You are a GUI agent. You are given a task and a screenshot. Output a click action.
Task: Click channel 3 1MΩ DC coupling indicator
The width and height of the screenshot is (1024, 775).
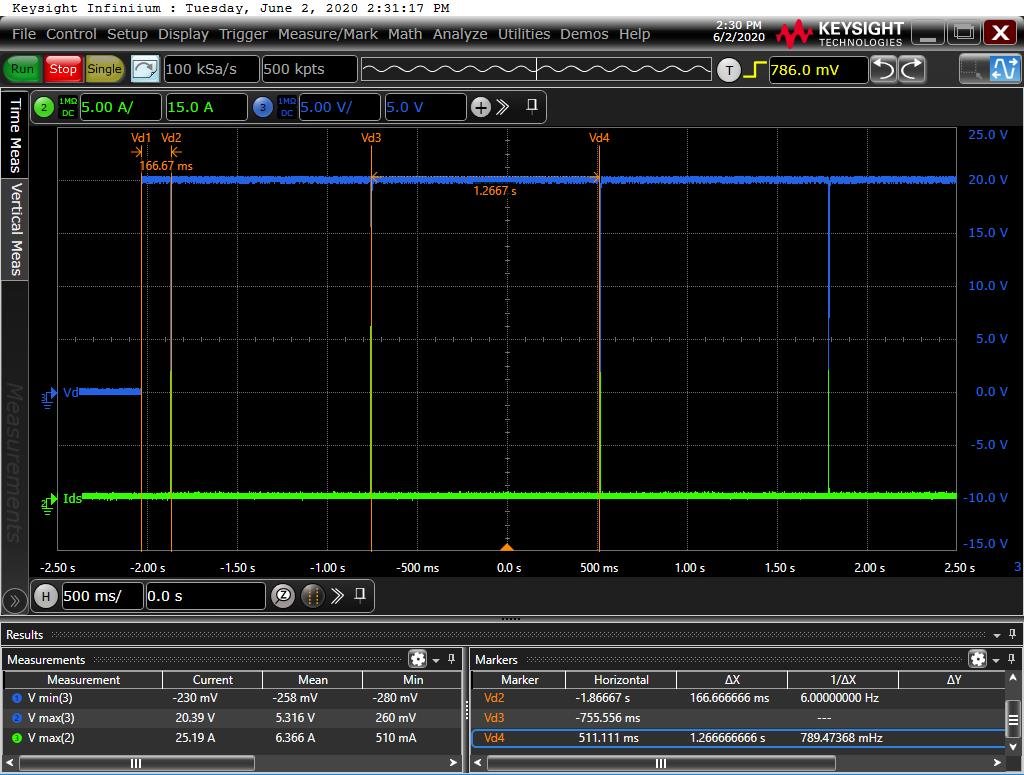click(287, 107)
